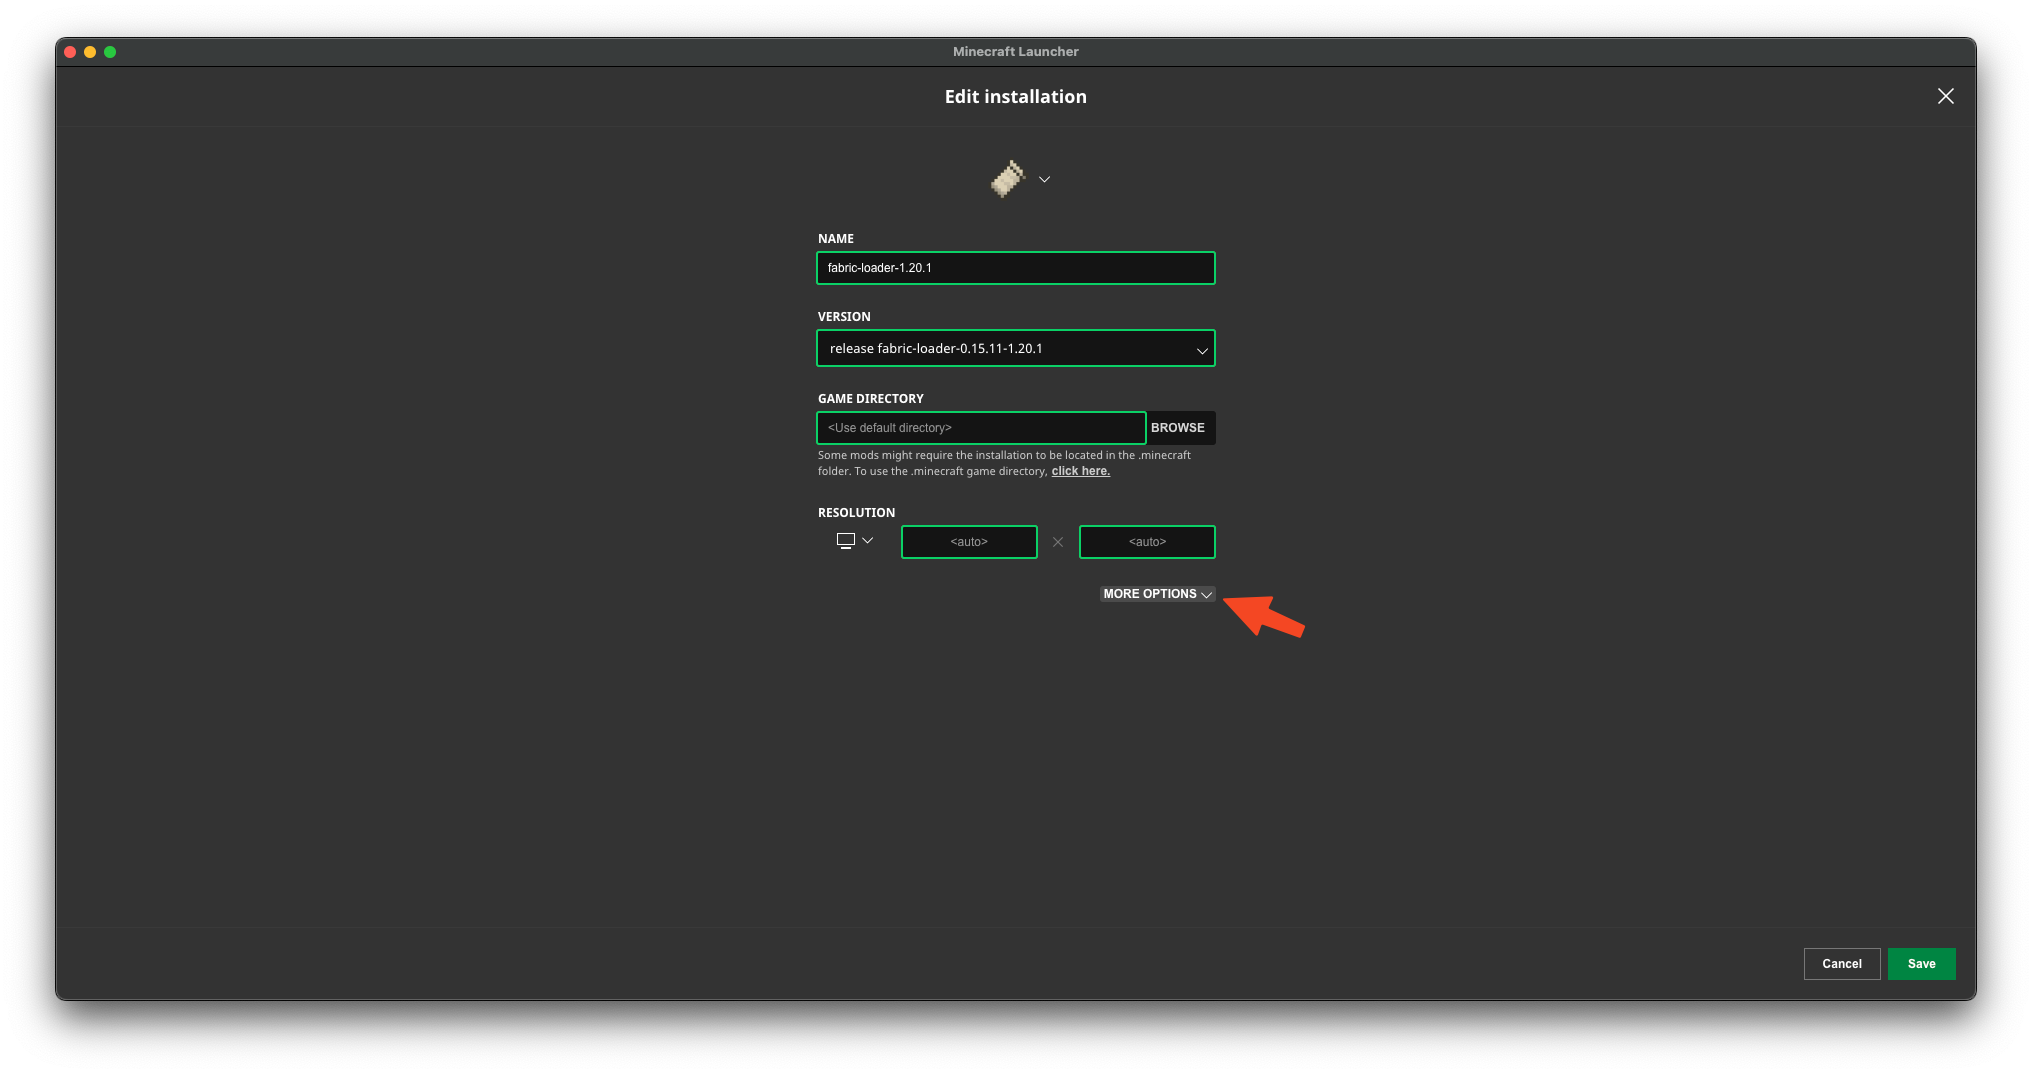Click the multiply symbol between resolution fields
This screenshot has width=2032, height=1074.
(1058, 542)
